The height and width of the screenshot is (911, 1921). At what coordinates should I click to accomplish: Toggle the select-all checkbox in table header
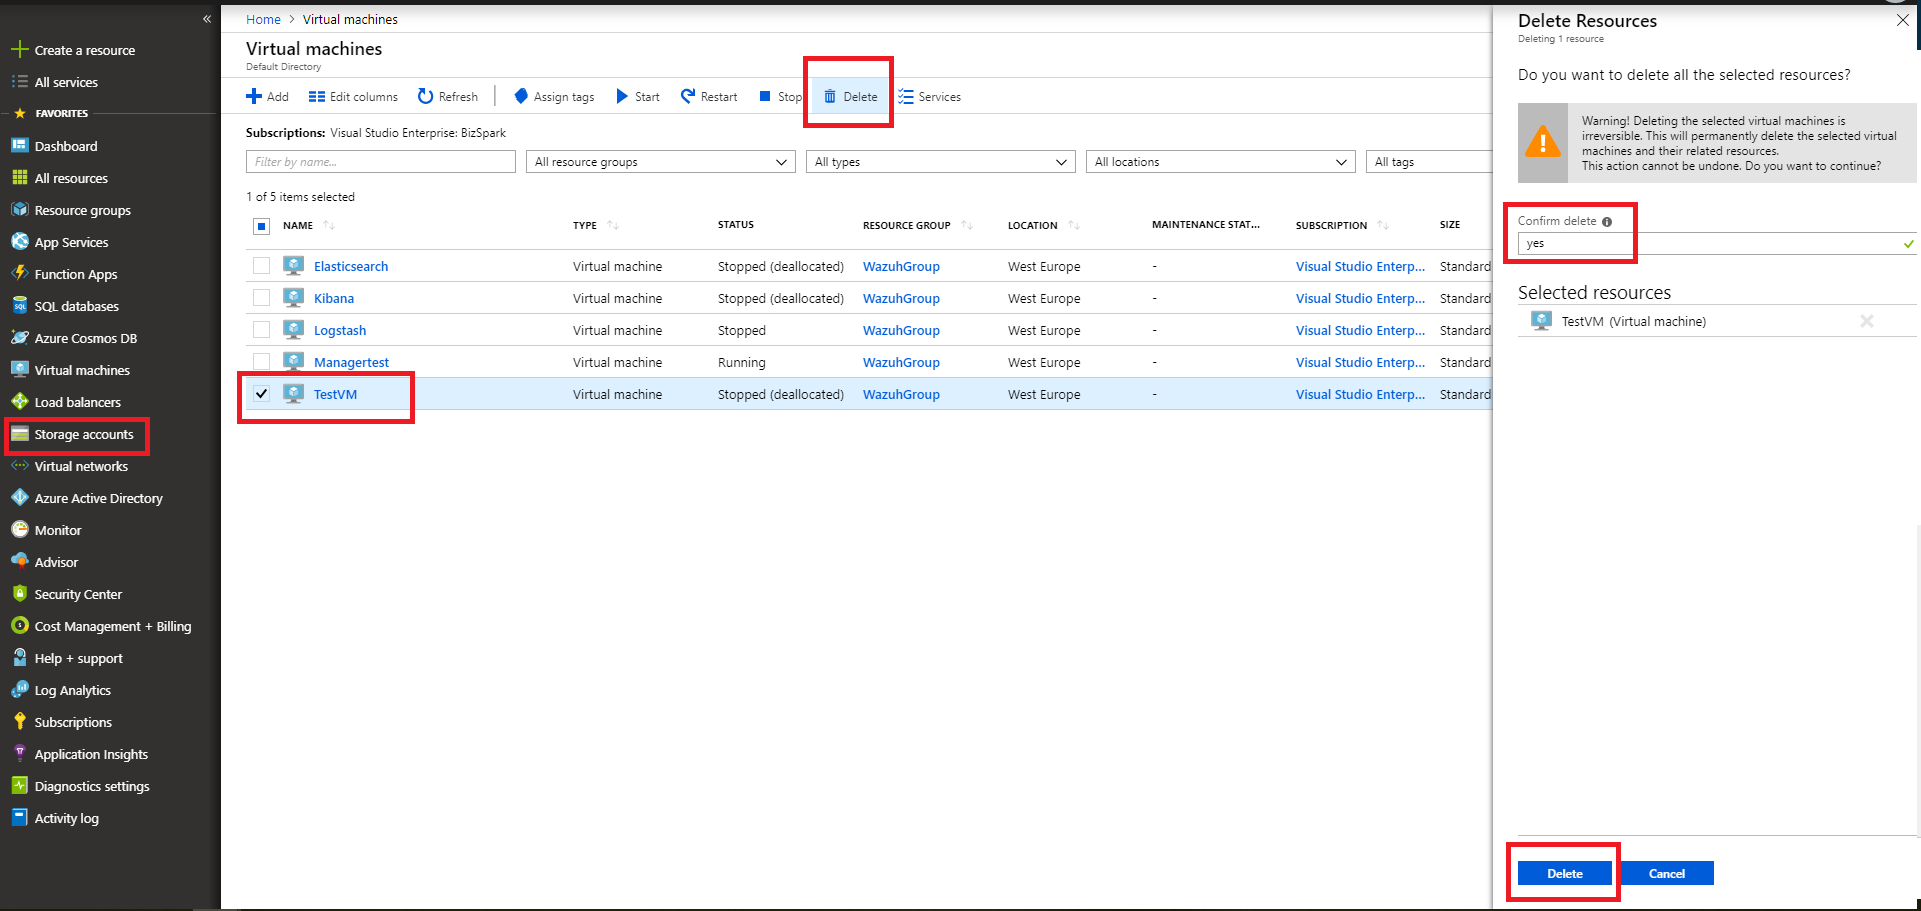pyautogui.click(x=261, y=226)
